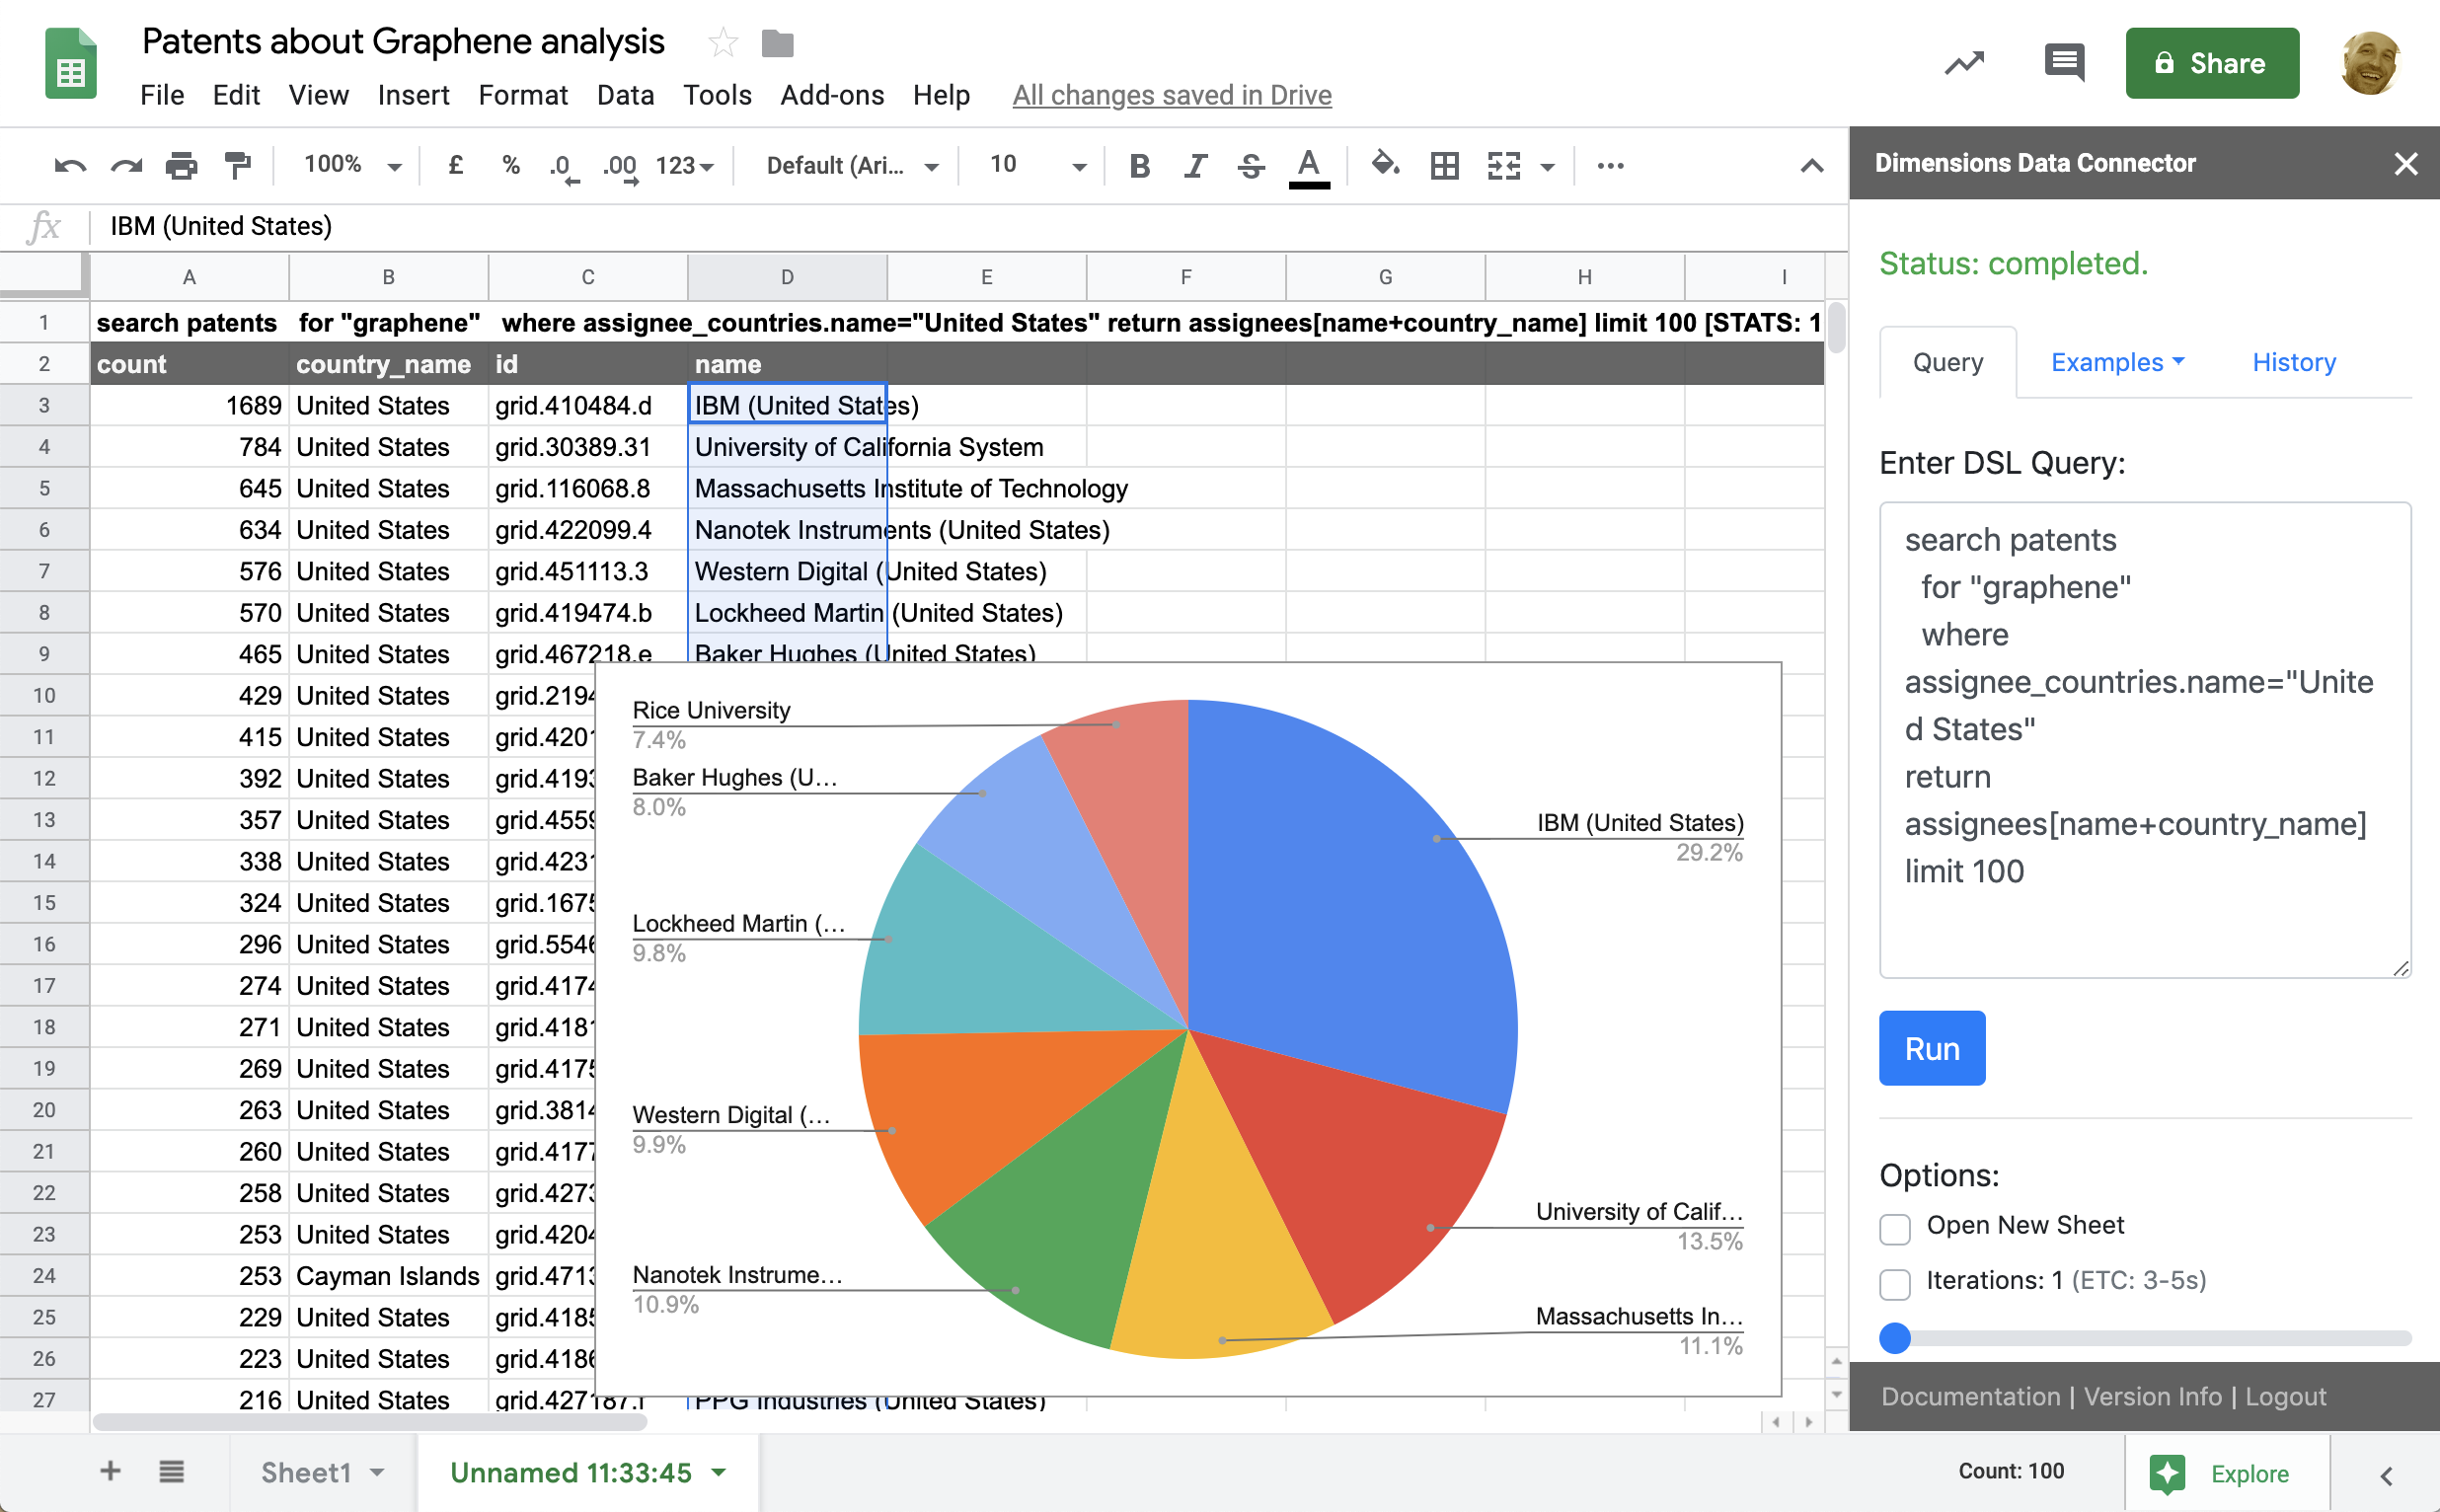
Task: Open the comments icon
Action: 2065,63
